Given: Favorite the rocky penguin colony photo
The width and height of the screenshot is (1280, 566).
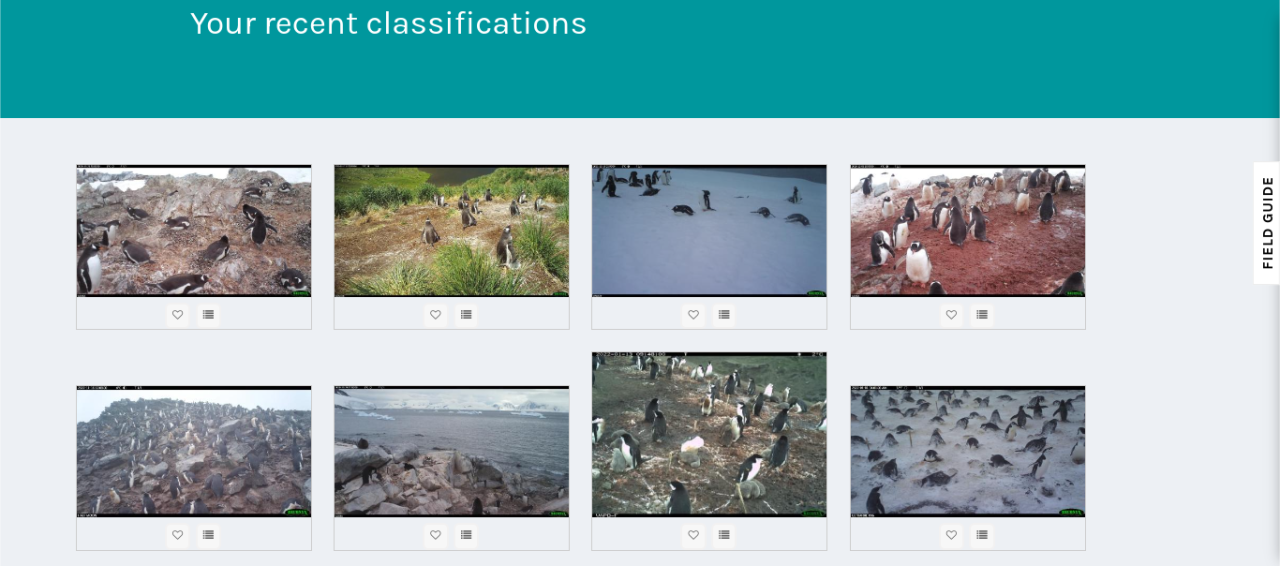Looking at the screenshot, I should (x=178, y=314).
